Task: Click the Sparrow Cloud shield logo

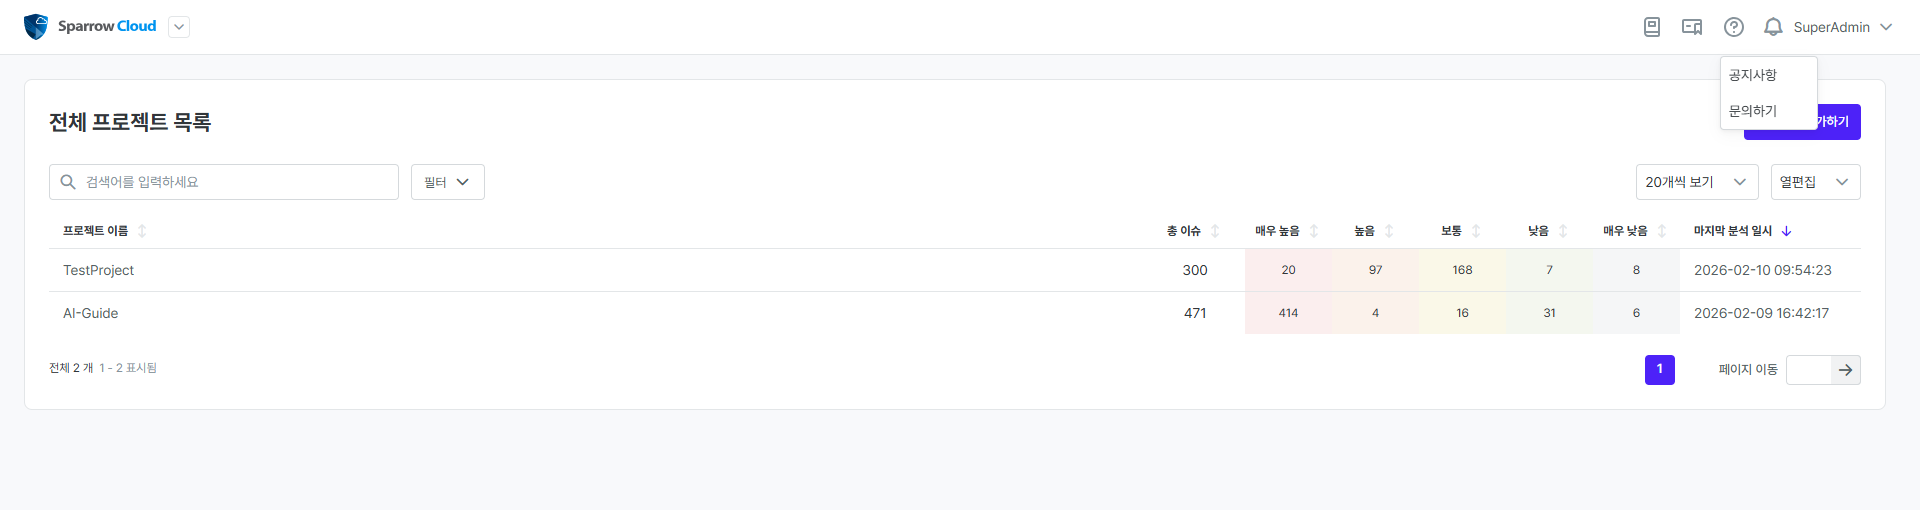Action: (x=36, y=27)
